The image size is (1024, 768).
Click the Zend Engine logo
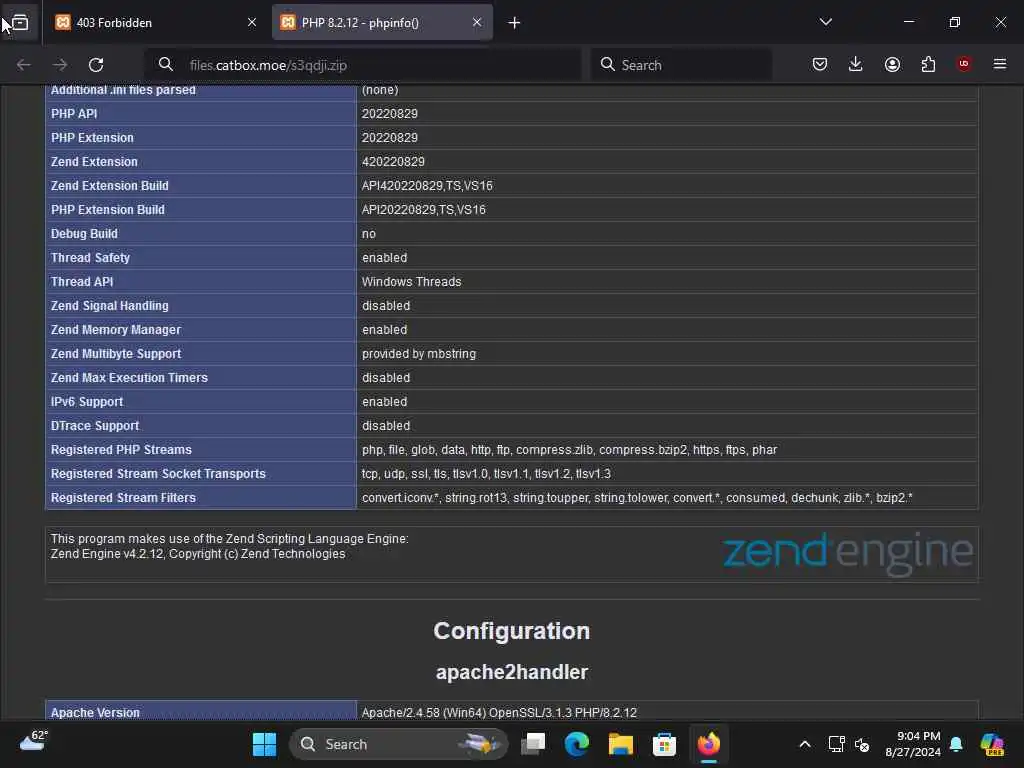[848, 552]
